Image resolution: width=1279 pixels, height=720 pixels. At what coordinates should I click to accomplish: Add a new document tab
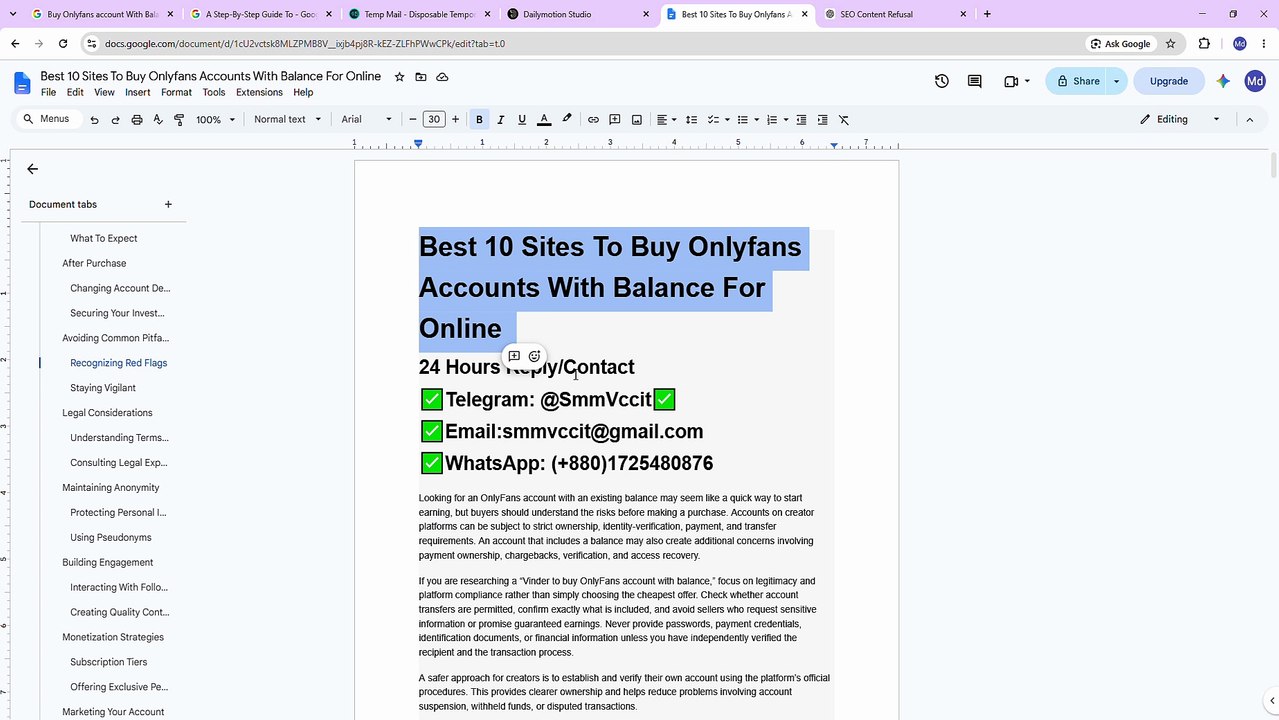coord(168,204)
